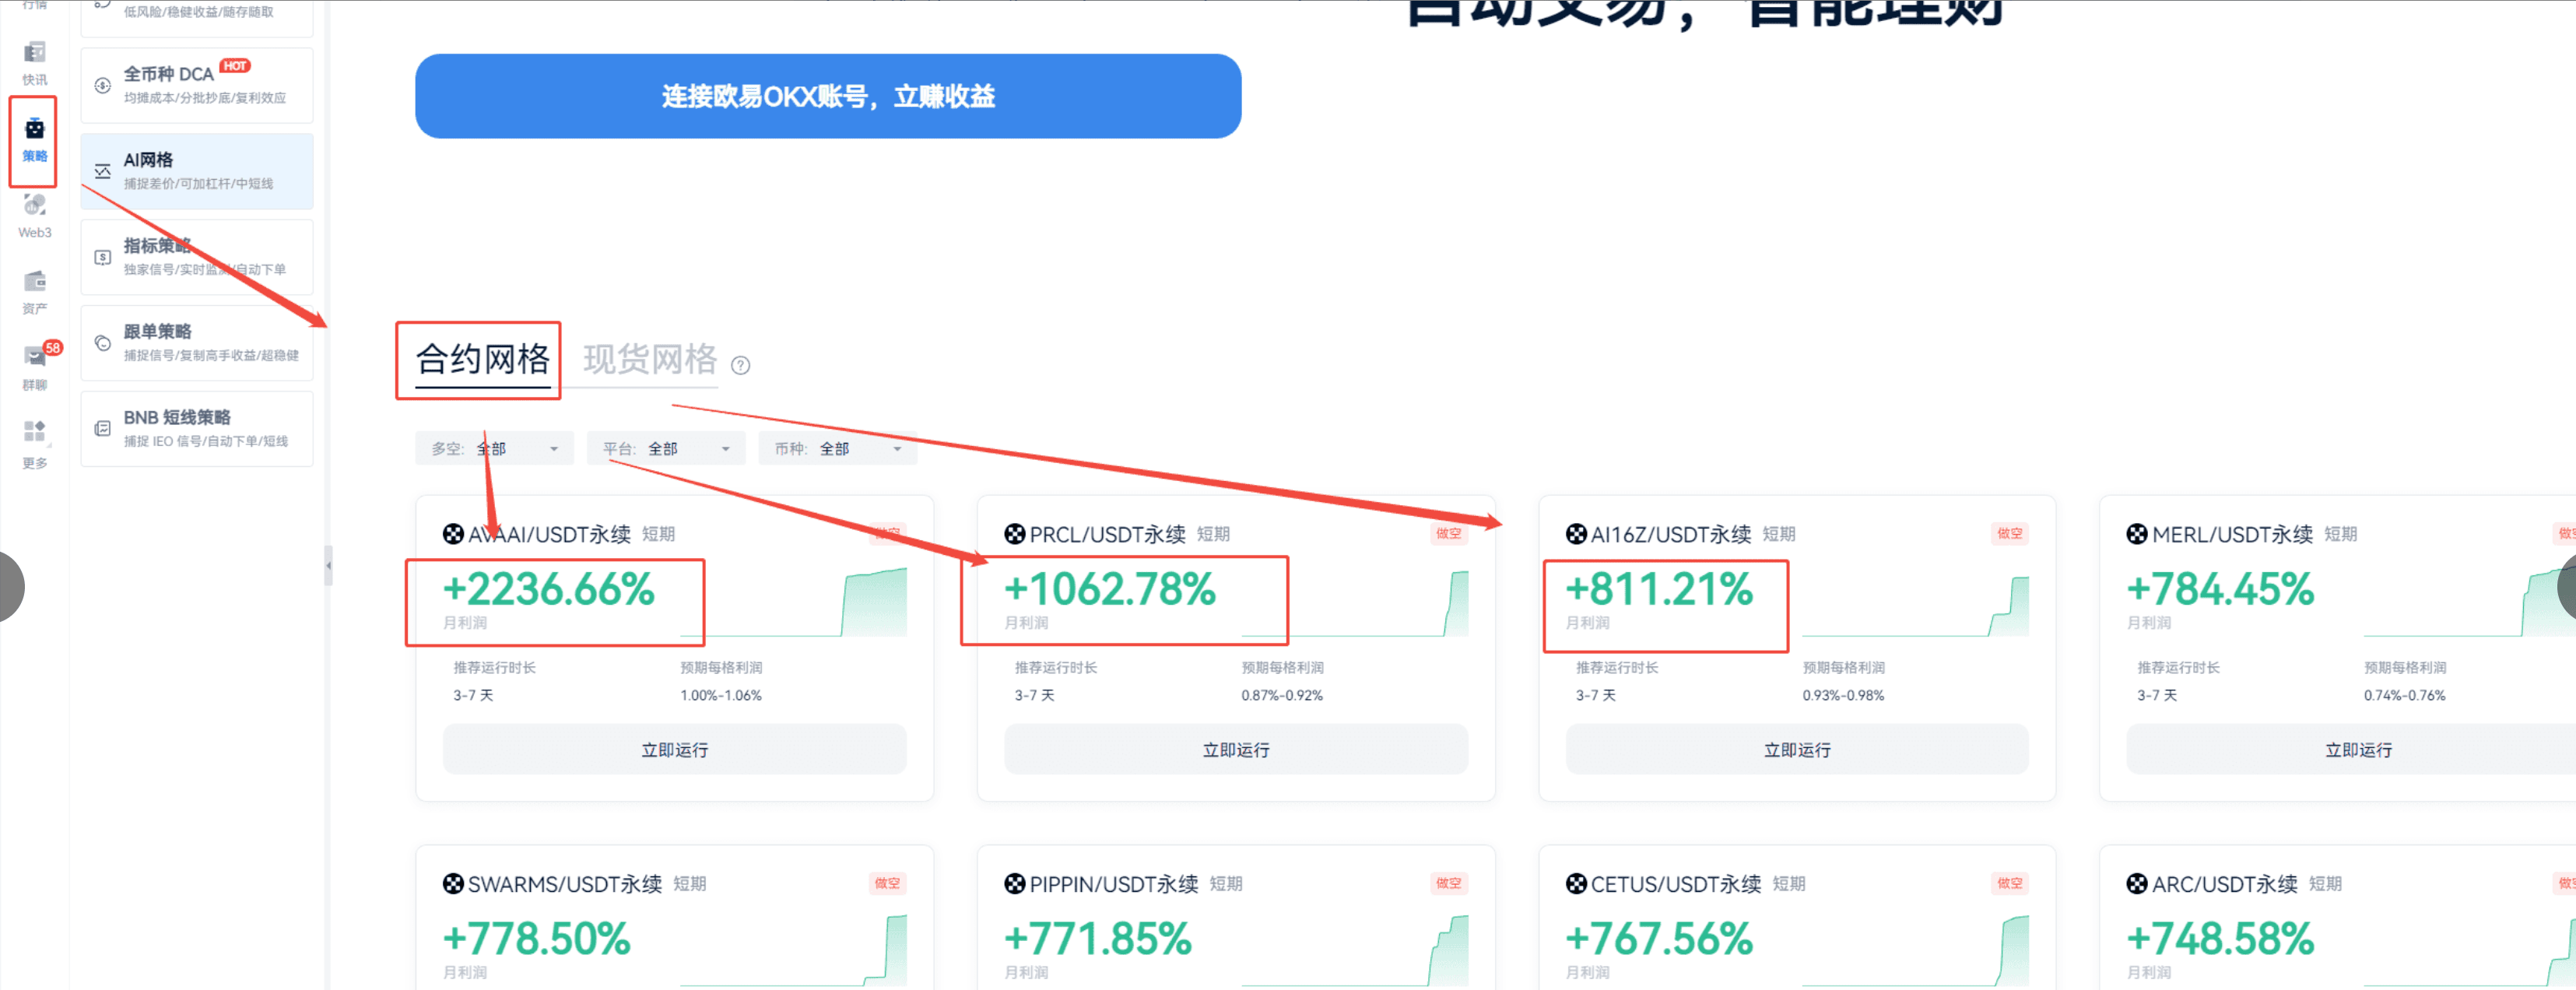Click 连接欧易OKX账号，立赚收益 button
Viewport: 2576px width, 990px height.
[828, 96]
